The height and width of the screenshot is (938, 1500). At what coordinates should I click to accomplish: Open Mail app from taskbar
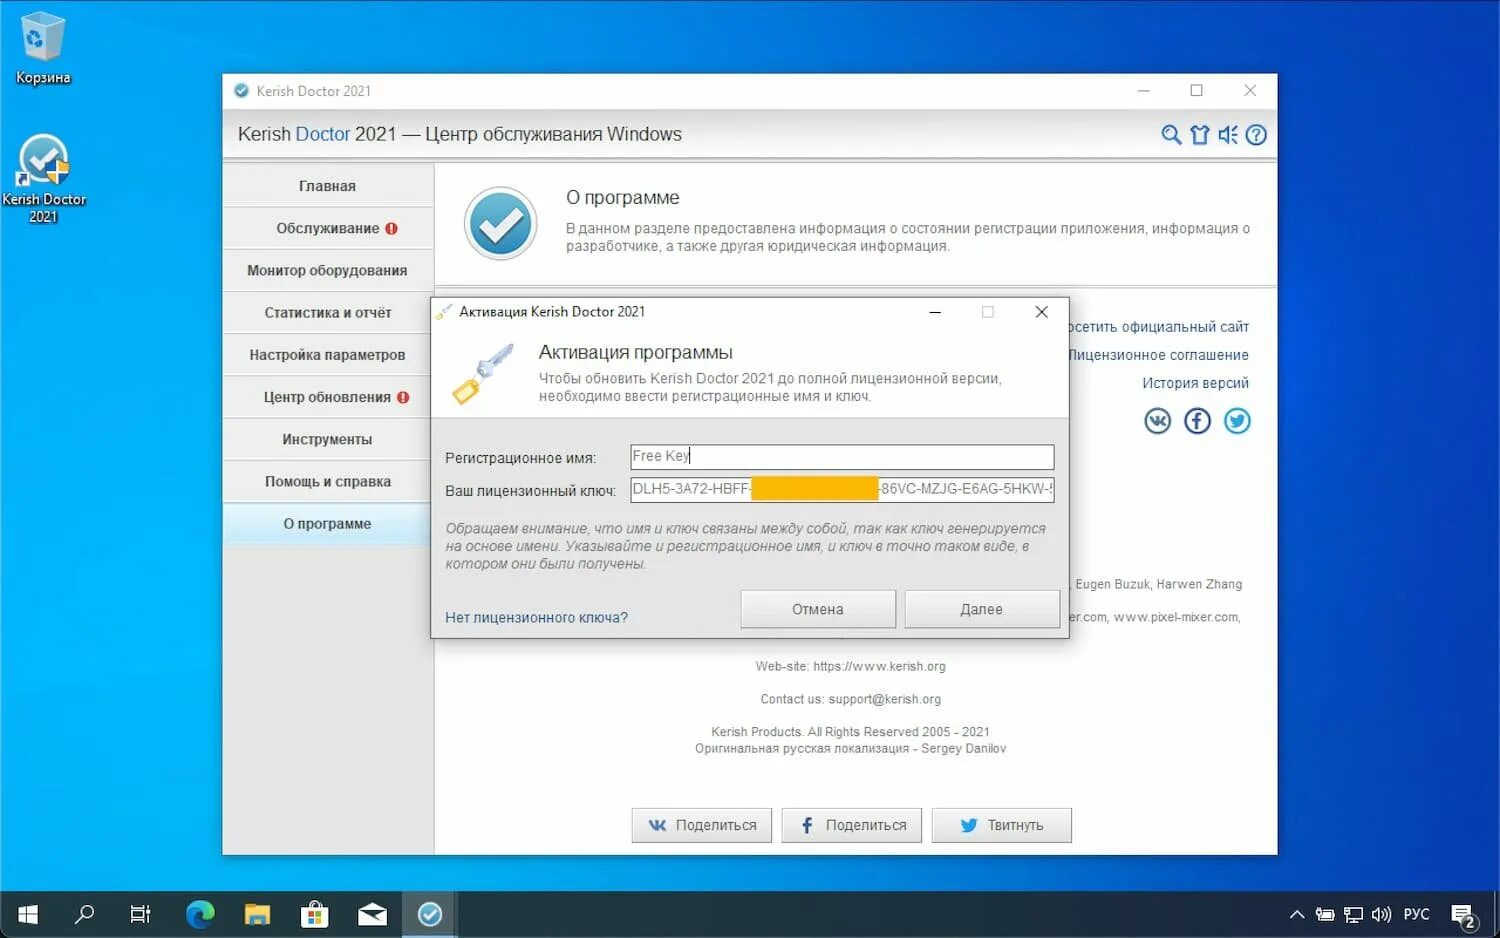coord(372,914)
